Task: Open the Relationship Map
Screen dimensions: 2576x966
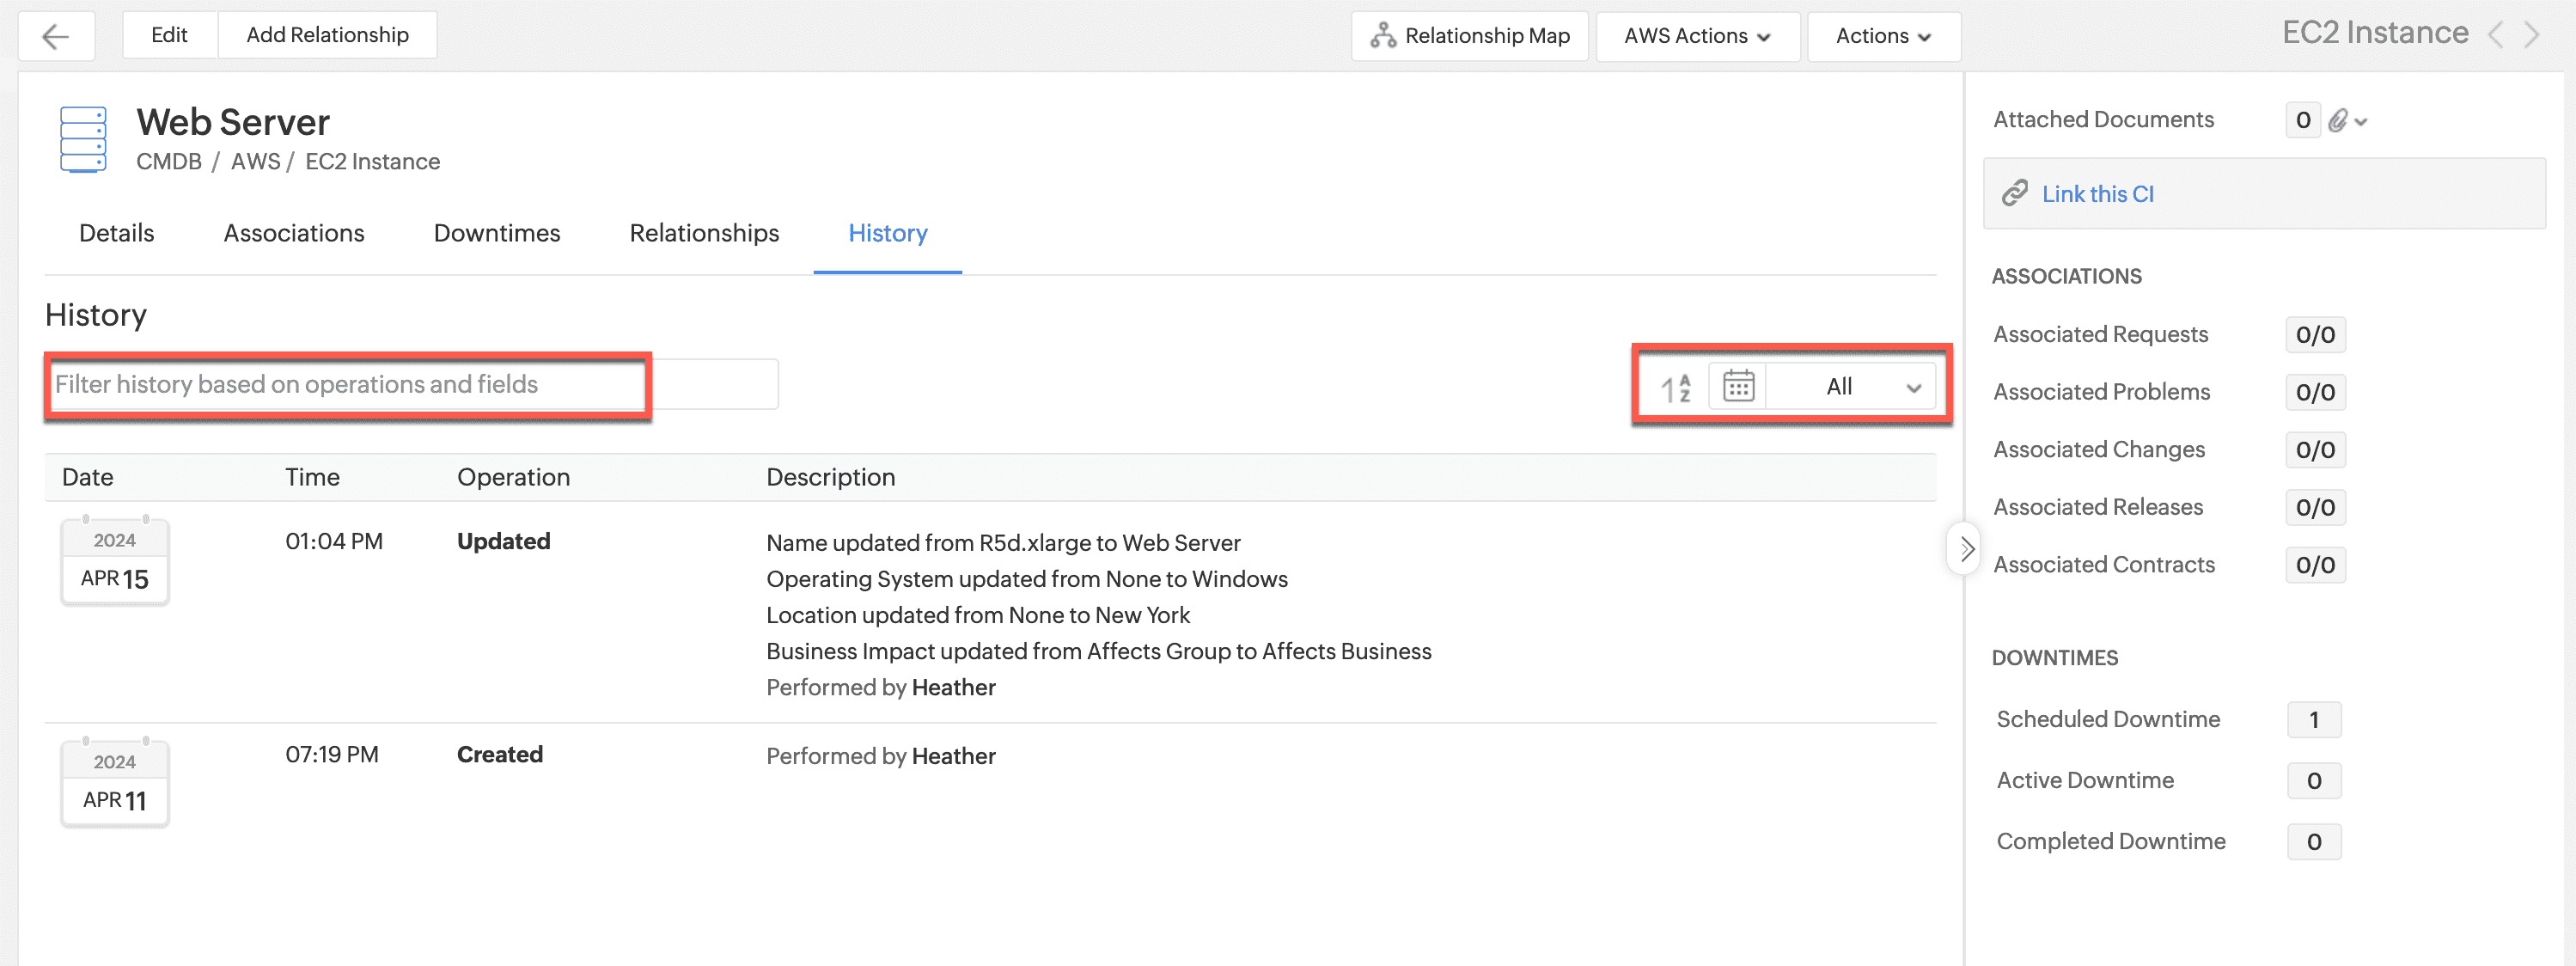Action: point(1469,37)
